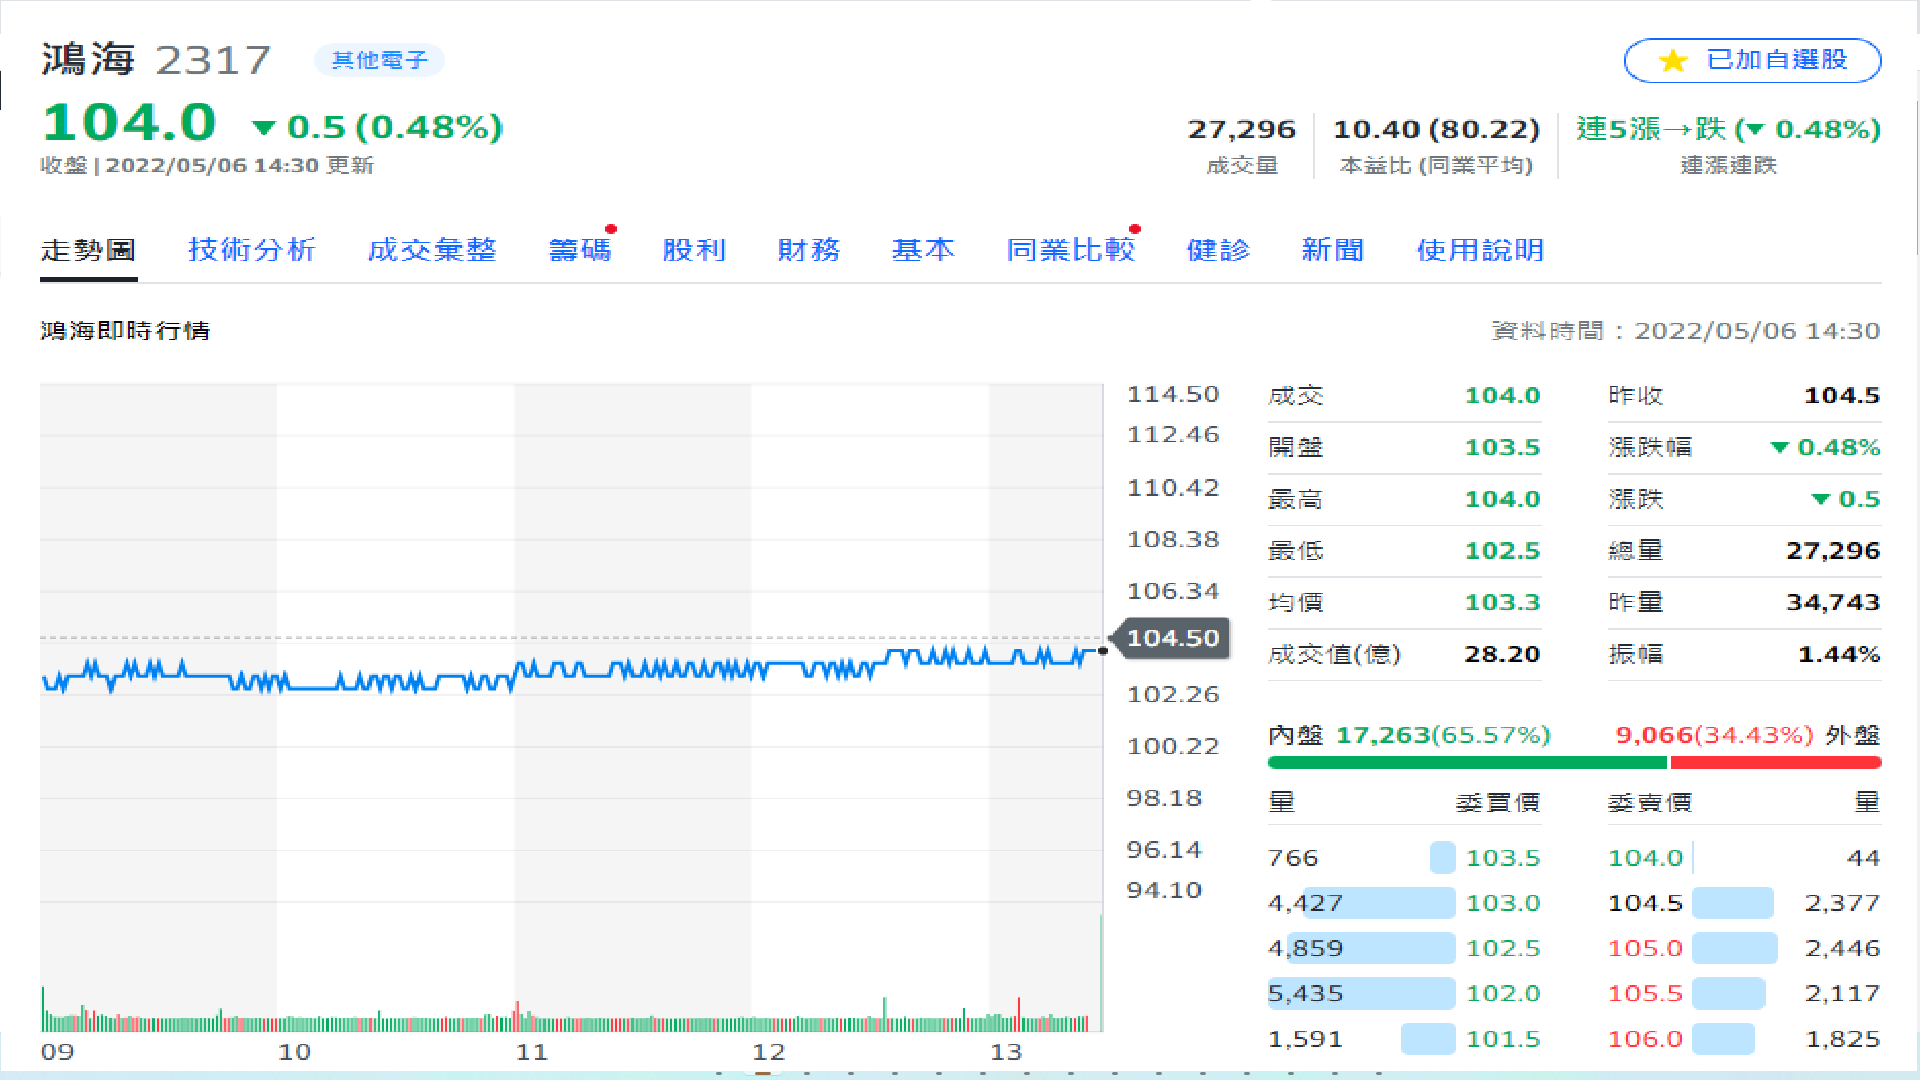Open the 成交彙整 tab

(x=432, y=250)
